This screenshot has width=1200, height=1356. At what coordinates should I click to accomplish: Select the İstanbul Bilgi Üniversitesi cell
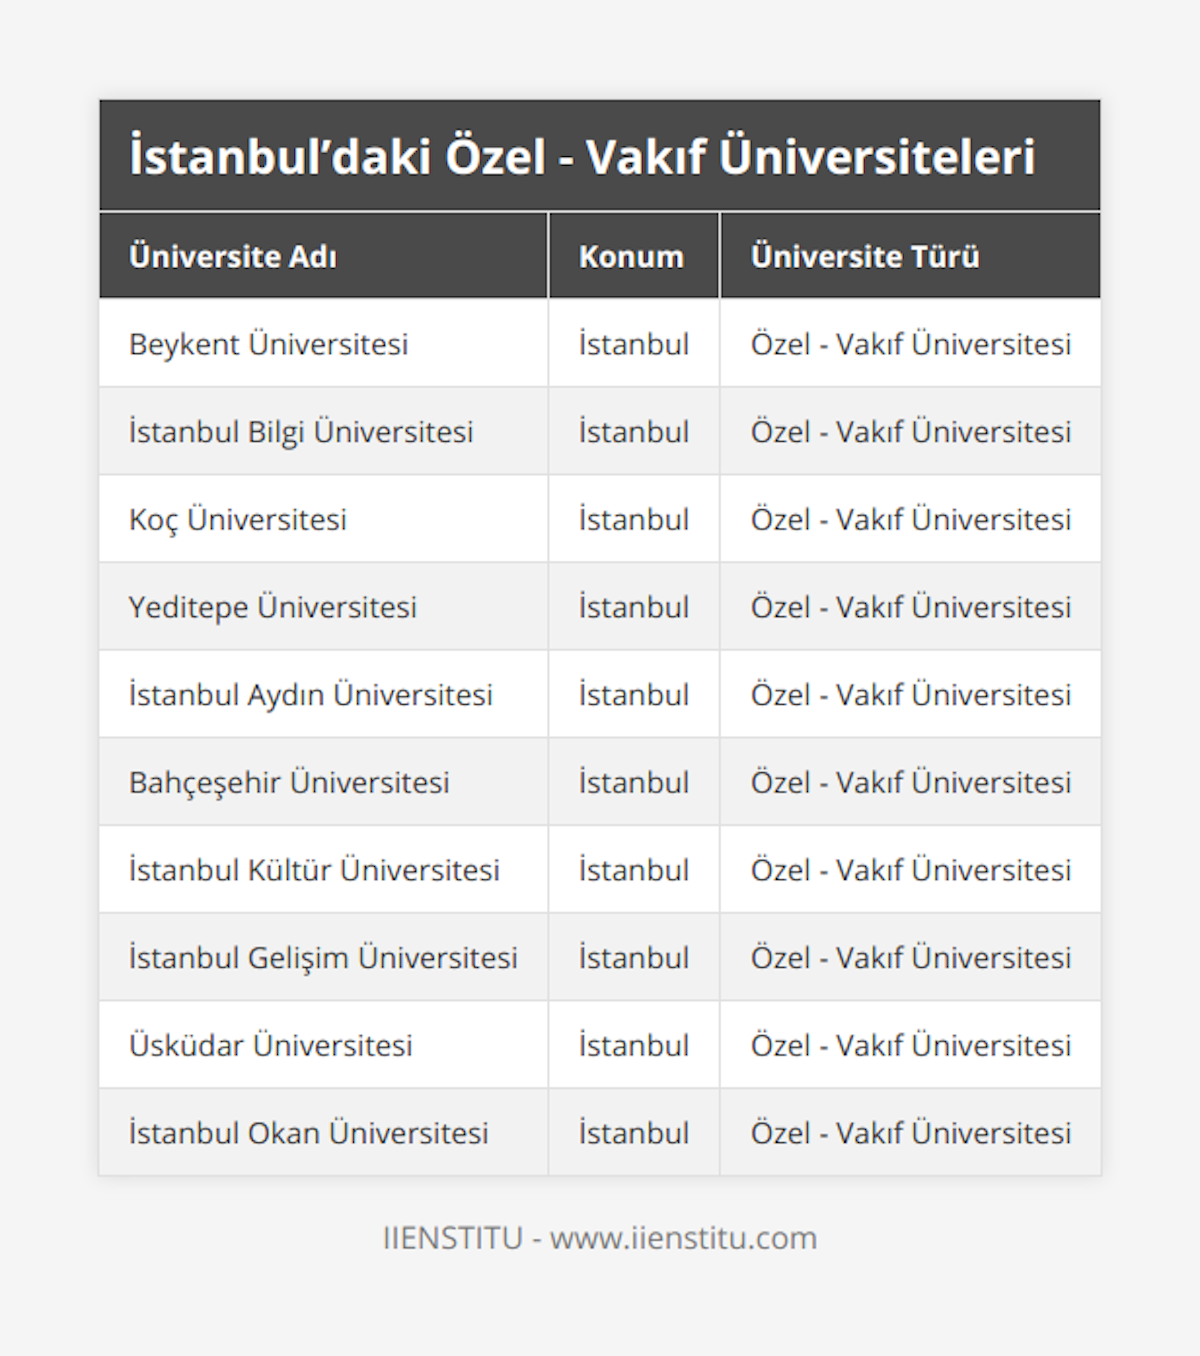301,432
